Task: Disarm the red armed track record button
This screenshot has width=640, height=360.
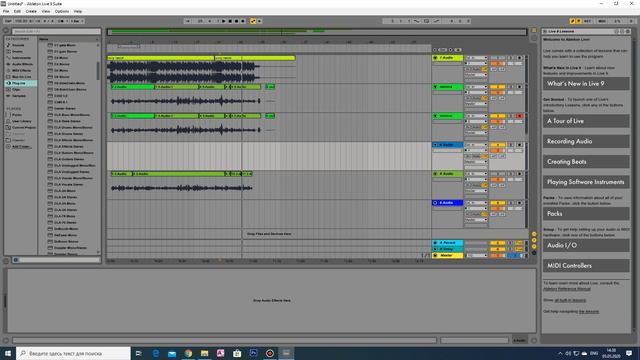Action: (x=520, y=116)
